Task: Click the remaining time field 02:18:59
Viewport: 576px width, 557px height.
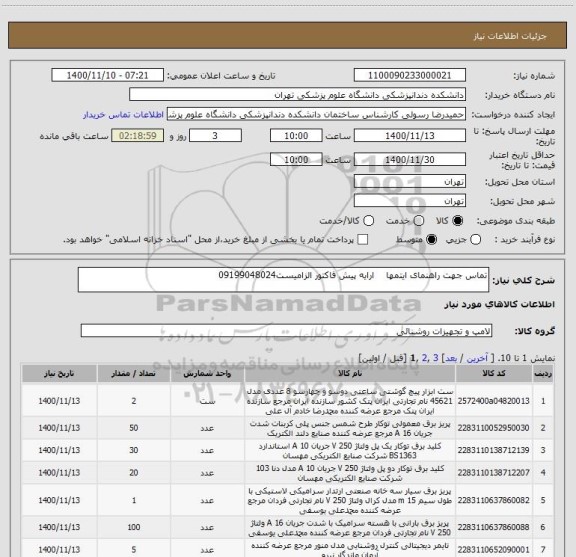Action: pyautogui.click(x=138, y=136)
